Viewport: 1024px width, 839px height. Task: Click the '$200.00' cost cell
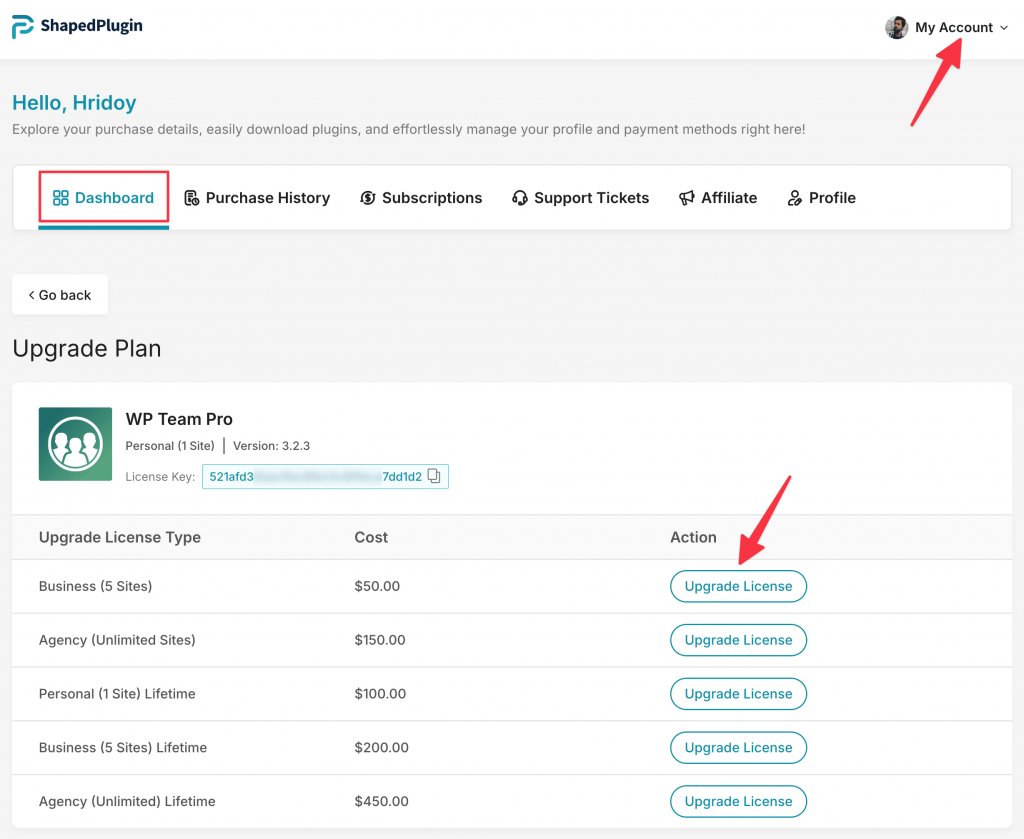pyautogui.click(x=381, y=748)
